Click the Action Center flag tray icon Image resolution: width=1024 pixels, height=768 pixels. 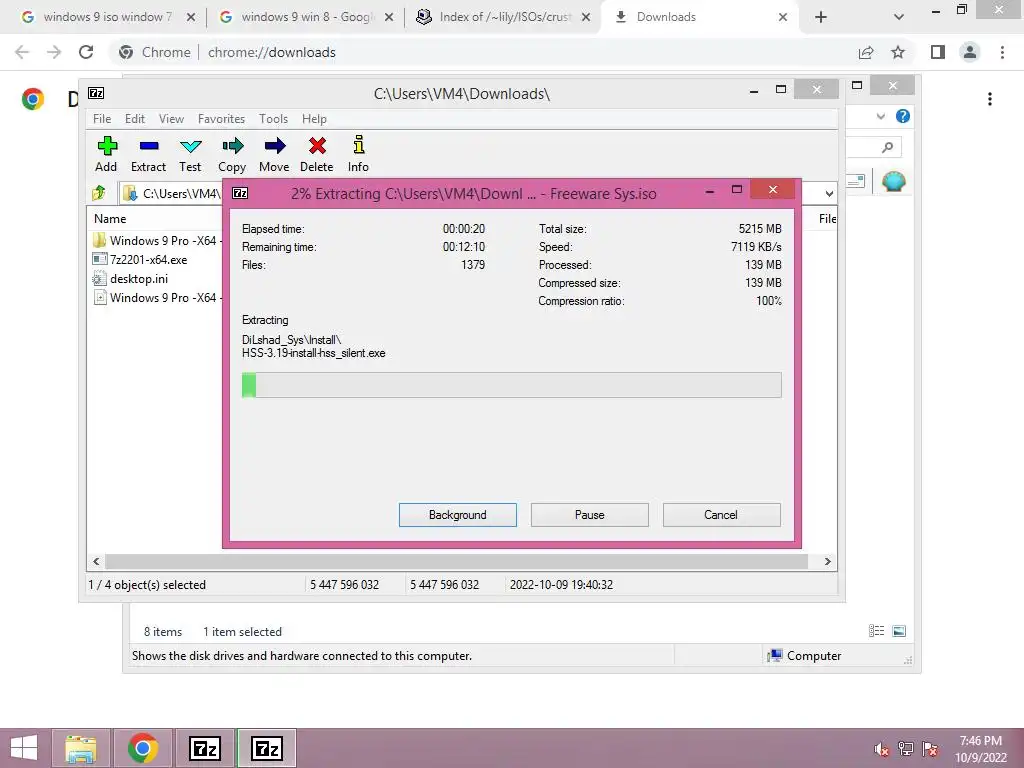point(930,749)
